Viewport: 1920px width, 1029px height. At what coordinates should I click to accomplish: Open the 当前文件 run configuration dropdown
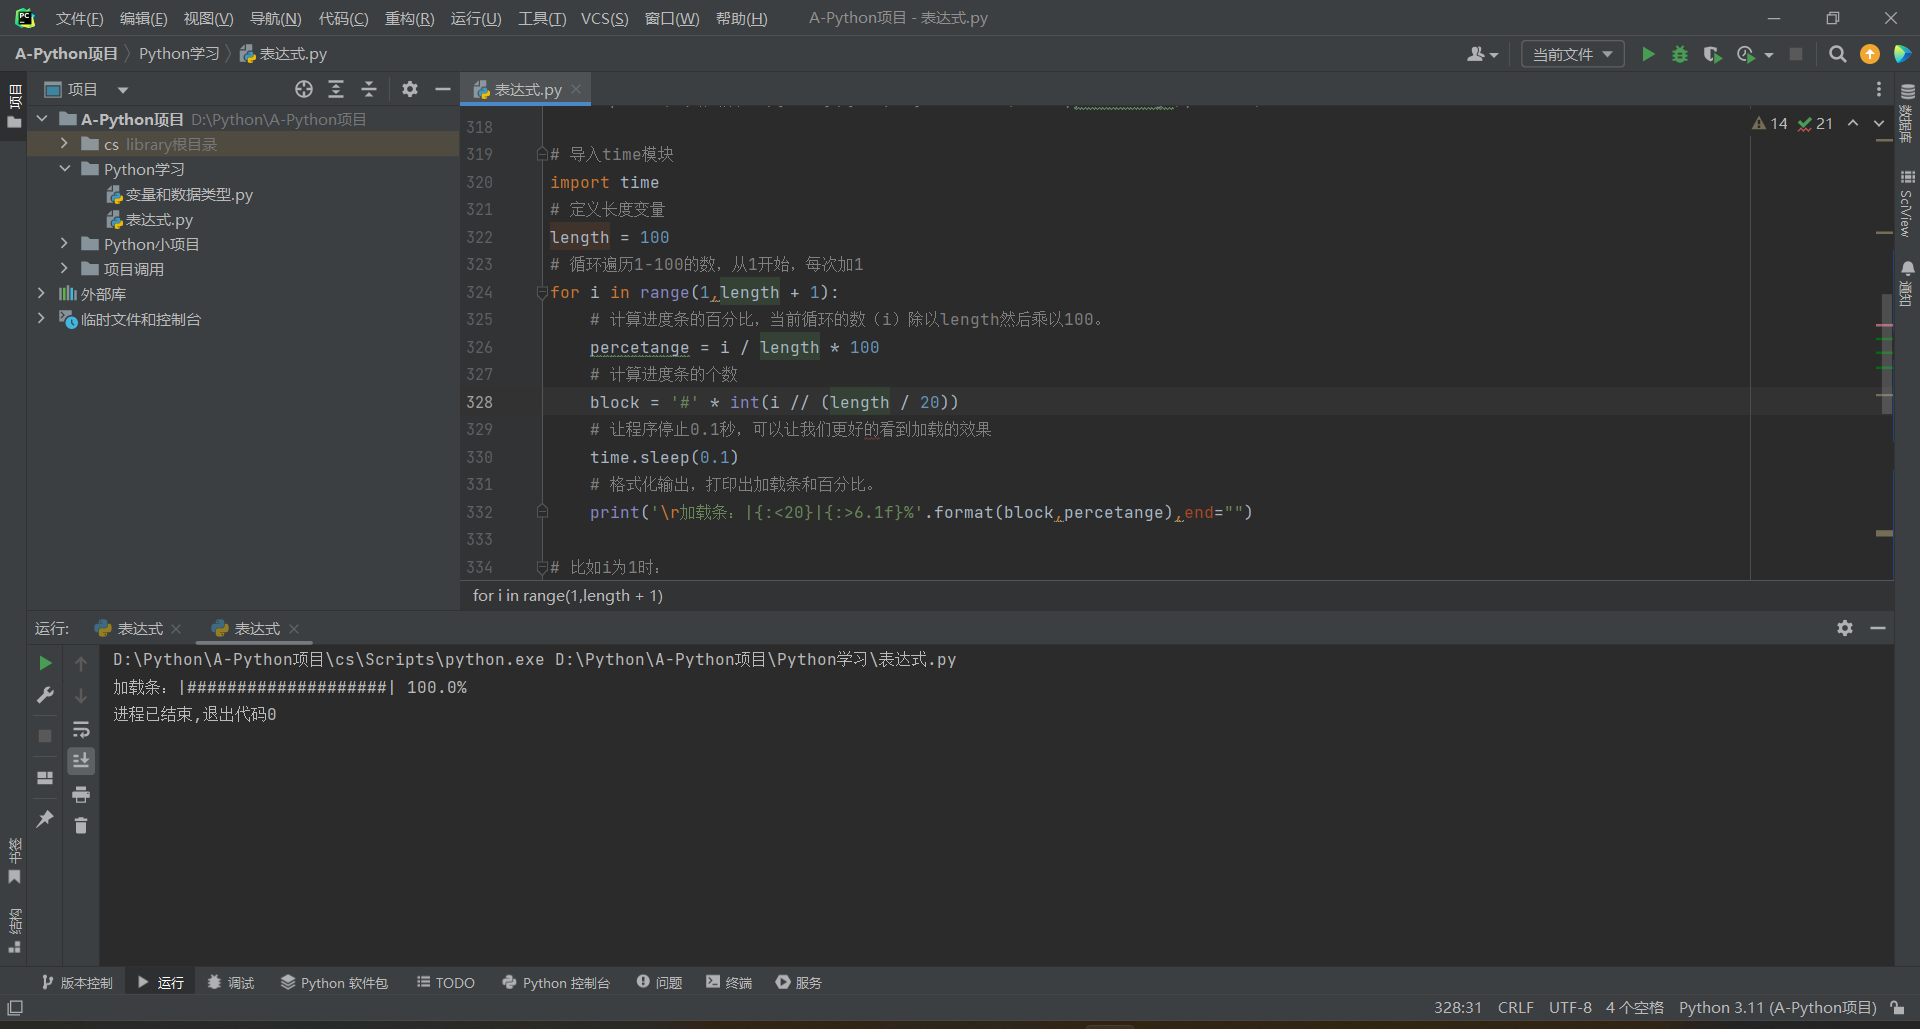click(x=1572, y=54)
